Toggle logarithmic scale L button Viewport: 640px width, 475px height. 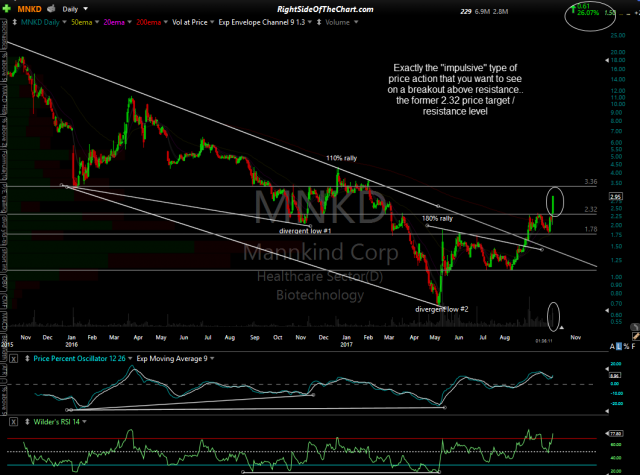(x=619, y=347)
